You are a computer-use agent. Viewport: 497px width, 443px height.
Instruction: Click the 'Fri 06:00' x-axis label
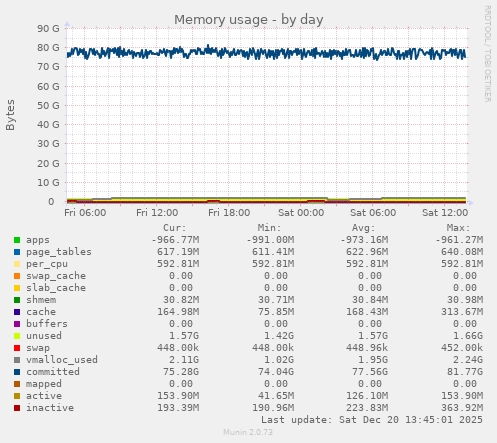(x=85, y=213)
